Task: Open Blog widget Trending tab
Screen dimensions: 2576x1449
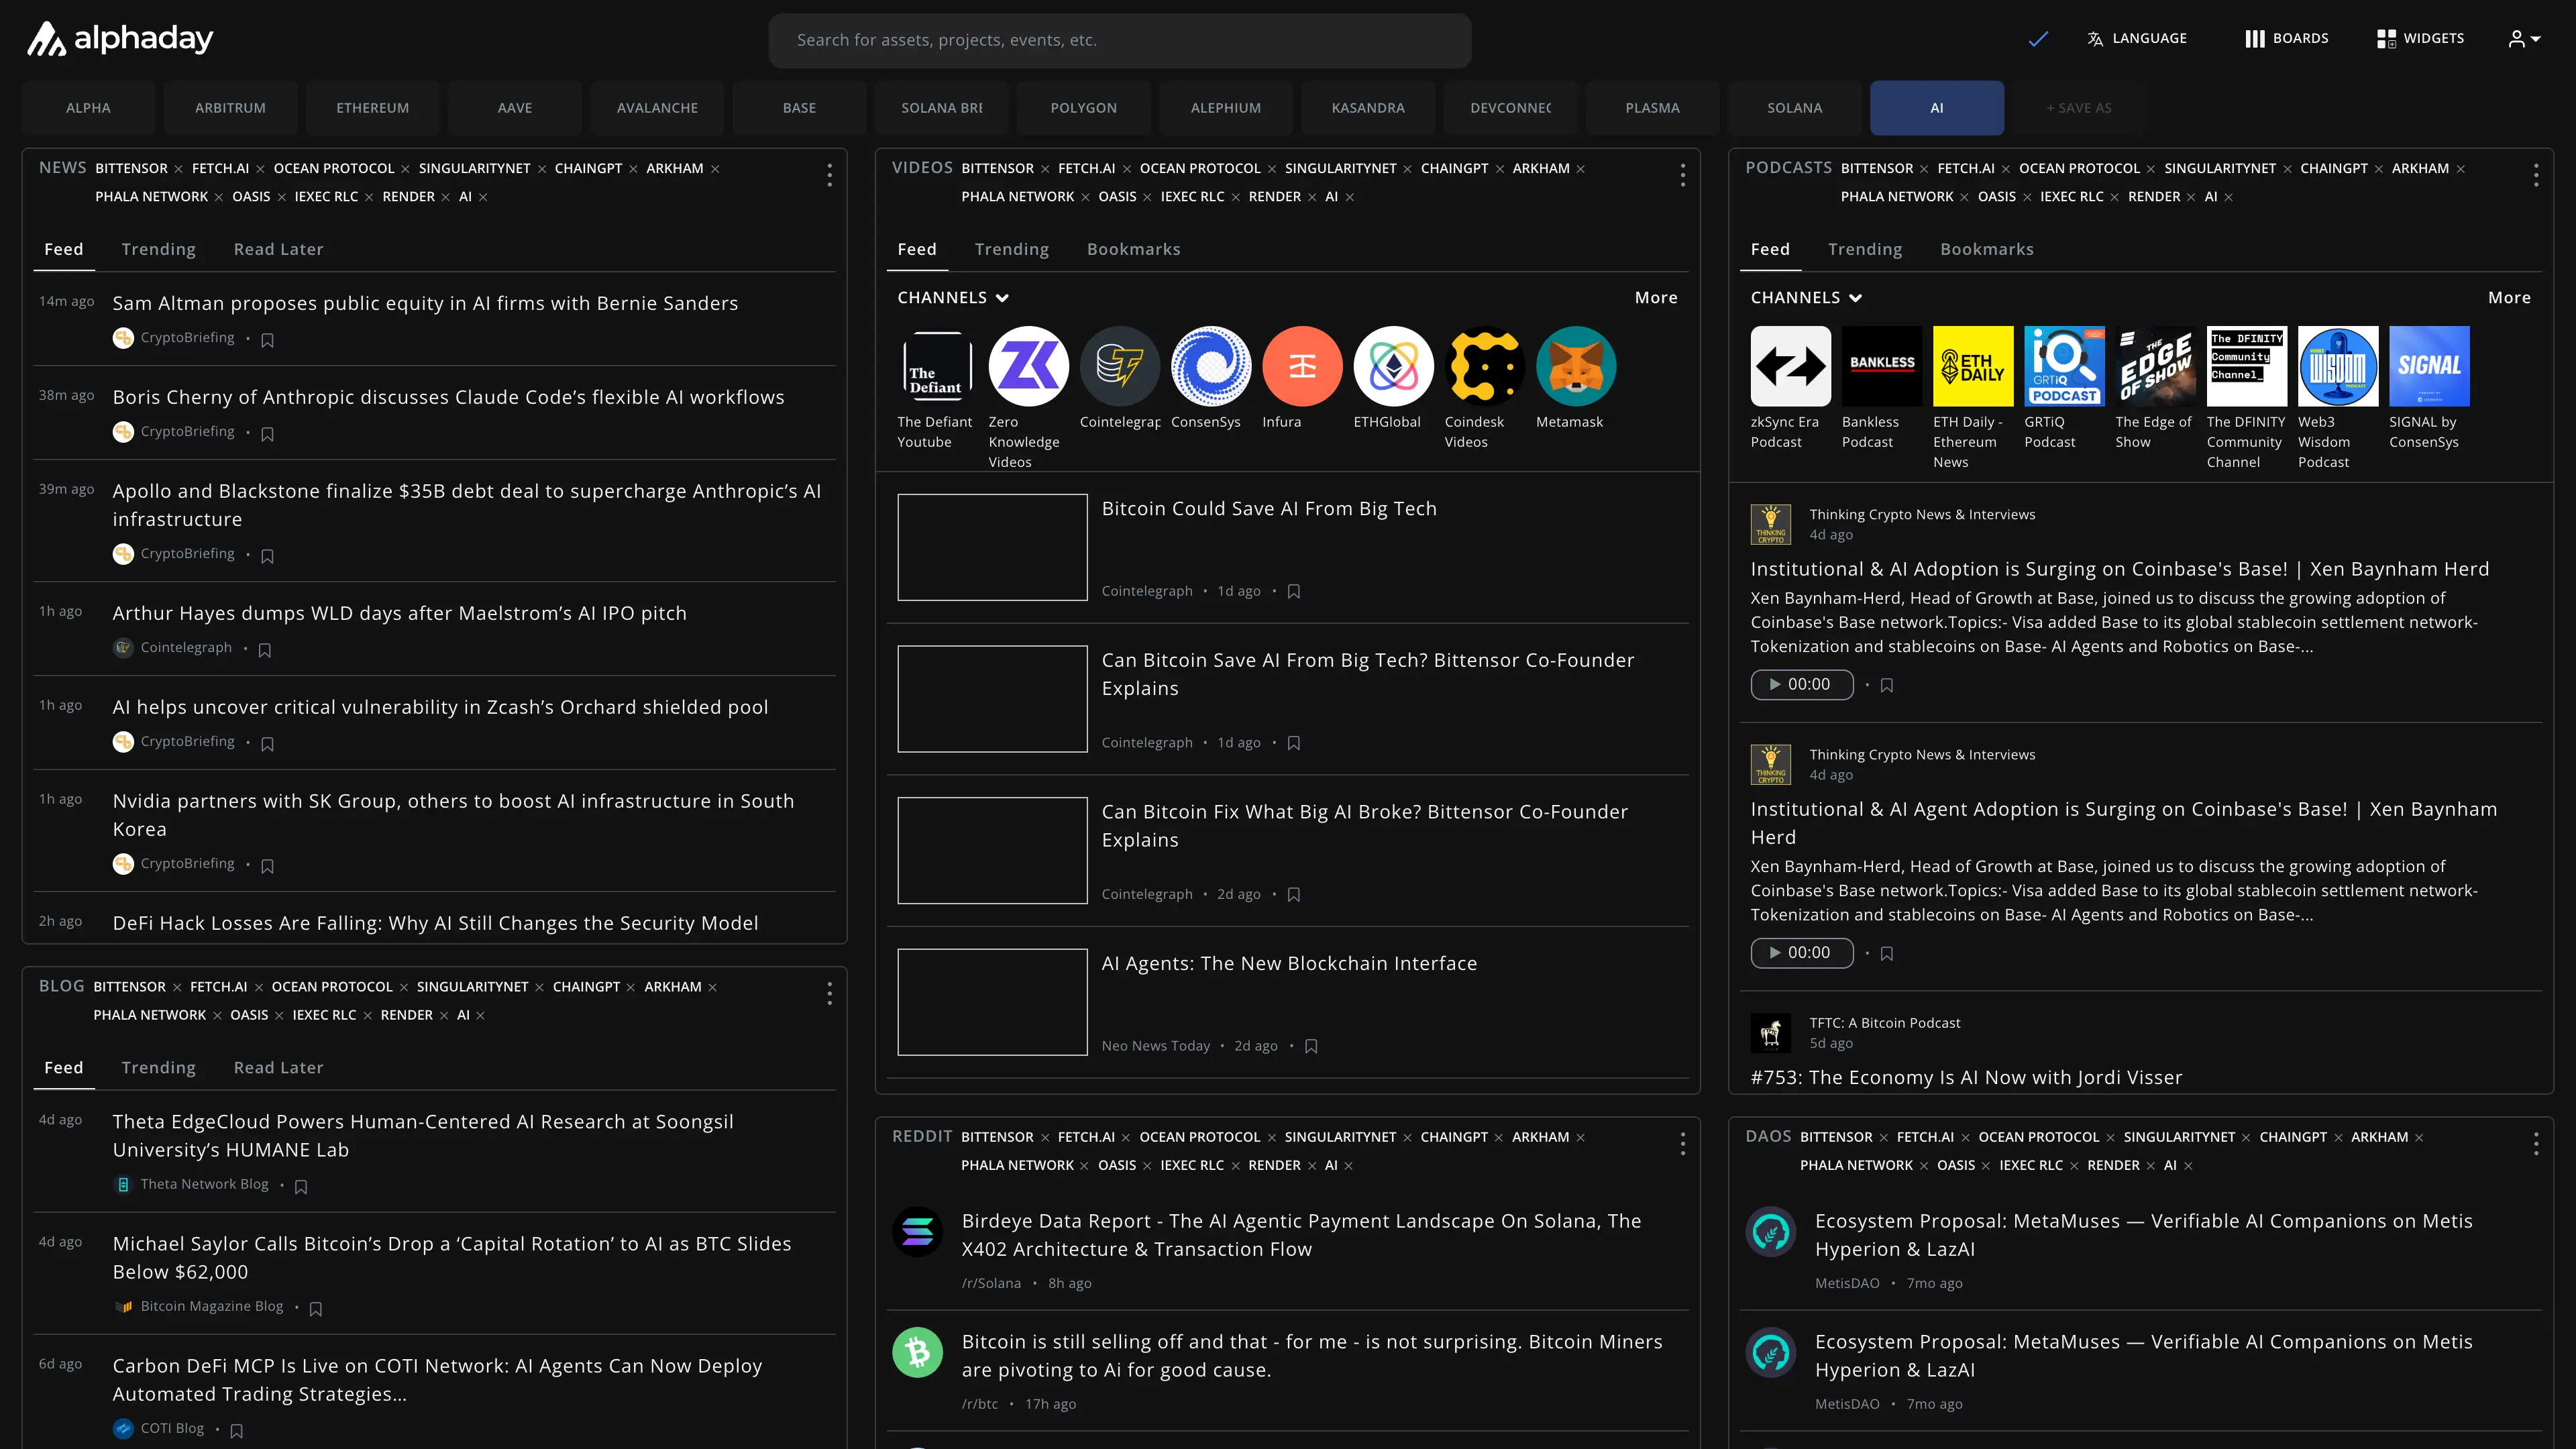Action: [x=158, y=1067]
